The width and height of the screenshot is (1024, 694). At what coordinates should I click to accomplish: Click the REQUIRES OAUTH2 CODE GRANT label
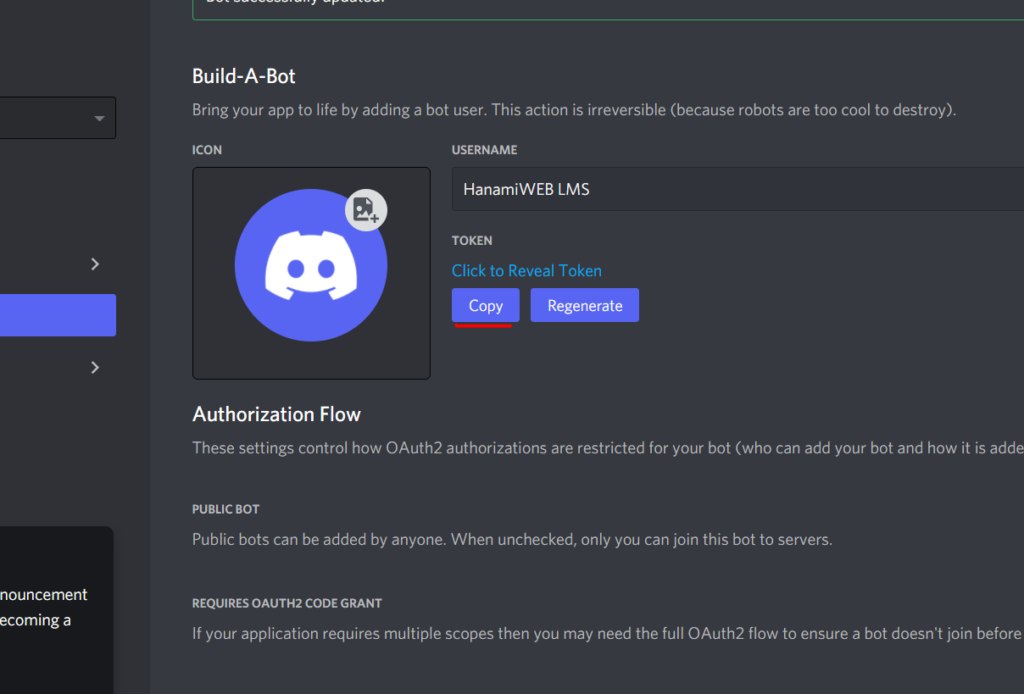click(287, 603)
